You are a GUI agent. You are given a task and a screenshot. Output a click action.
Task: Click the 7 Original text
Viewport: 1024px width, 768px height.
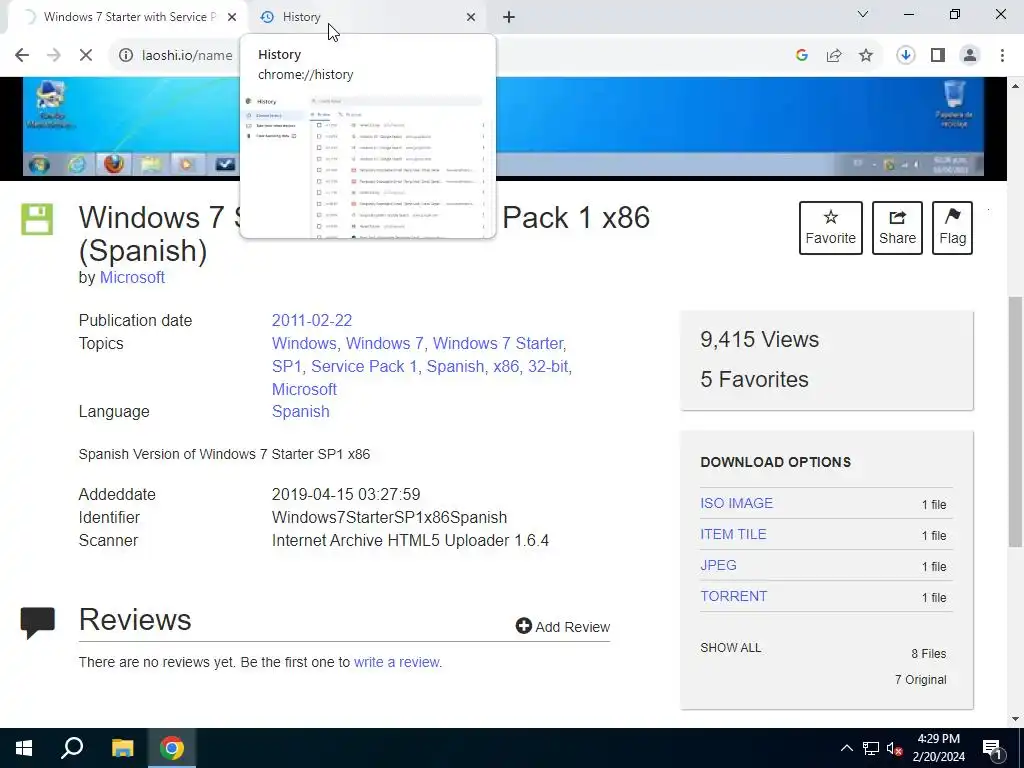coord(920,680)
